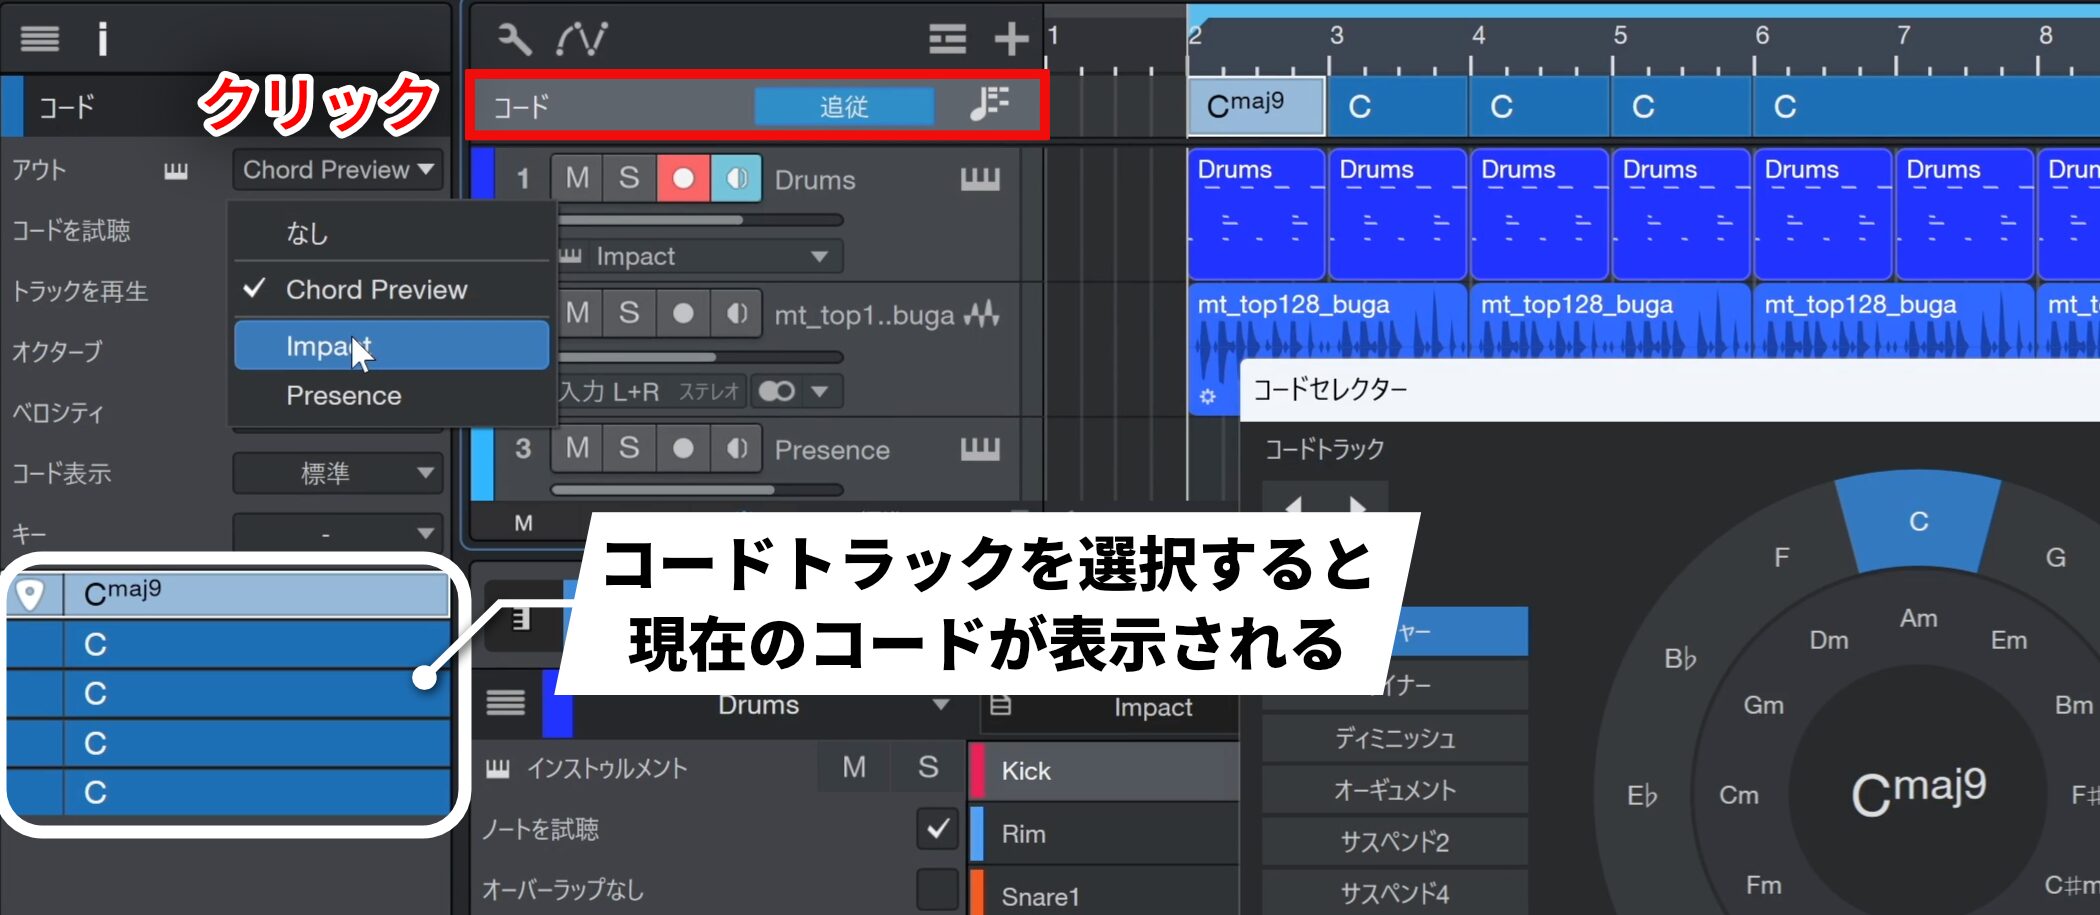The width and height of the screenshot is (2100, 915).
Task: Click the 追従 follow button
Action: (843, 106)
